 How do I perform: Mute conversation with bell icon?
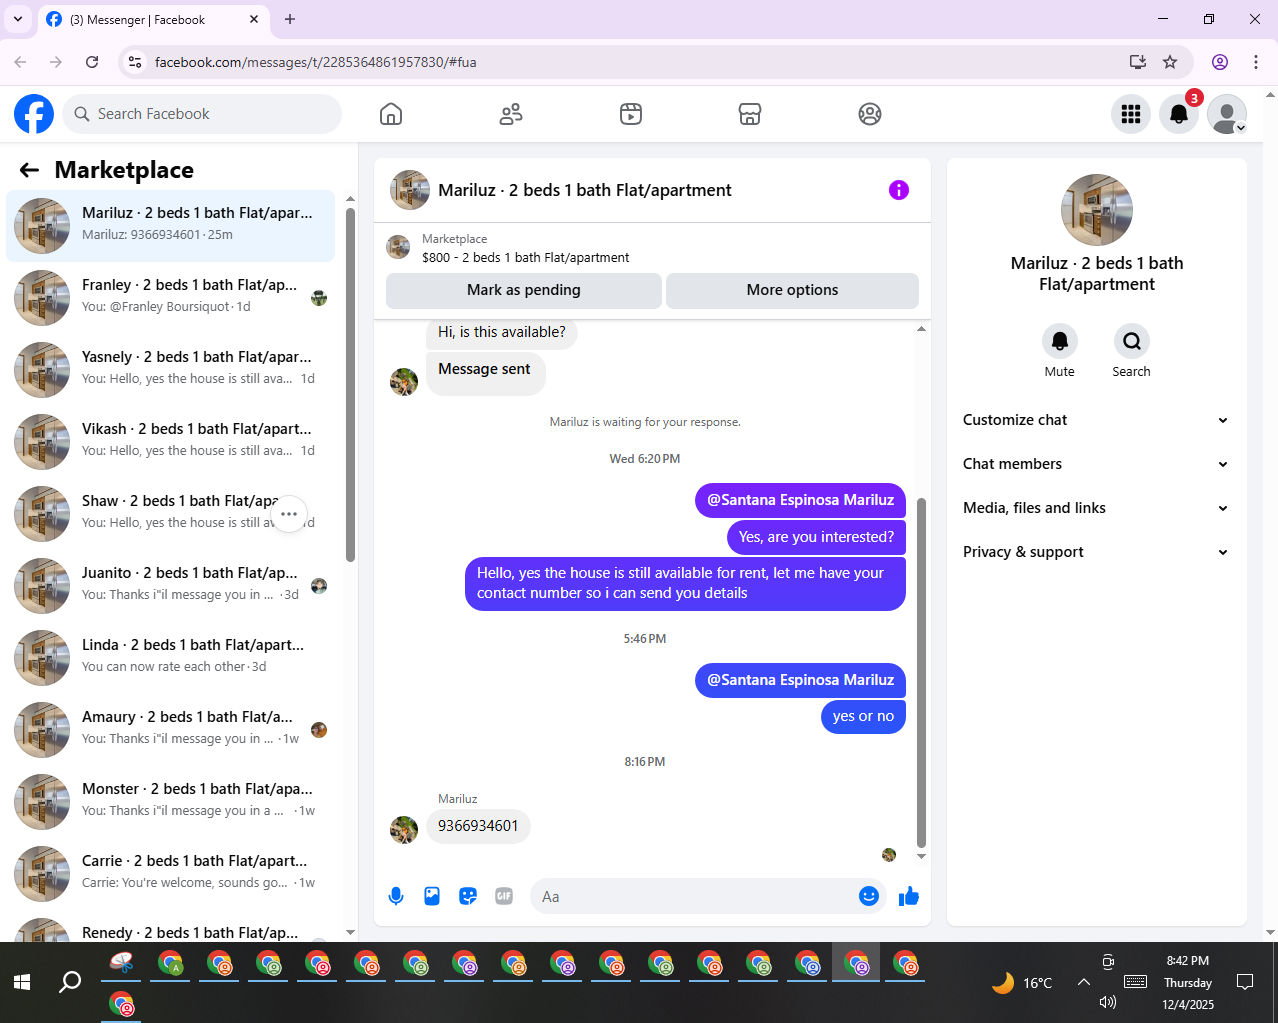pyautogui.click(x=1060, y=341)
